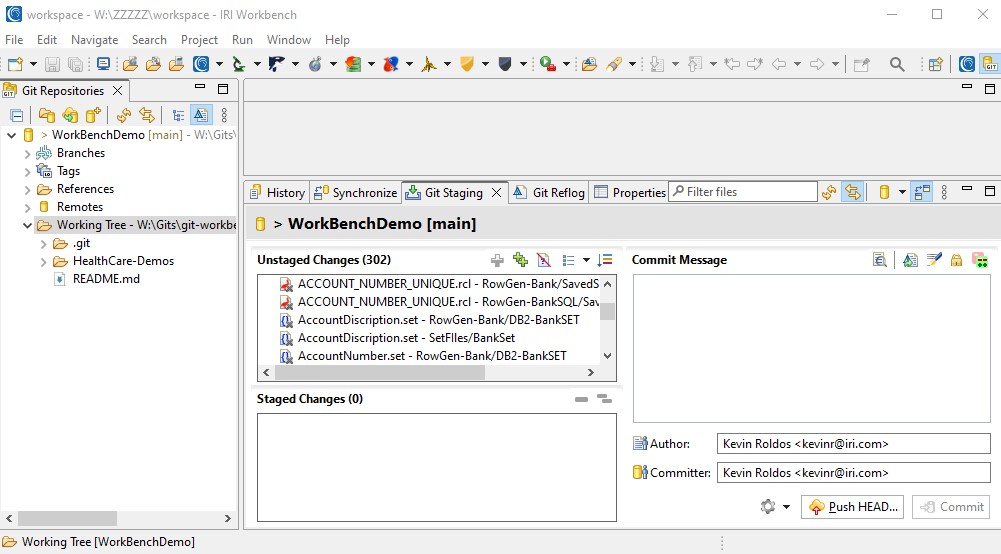Open Unstaged Changes presentation dropdown arrow
The image size is (1001, 554).
point(586,260)
